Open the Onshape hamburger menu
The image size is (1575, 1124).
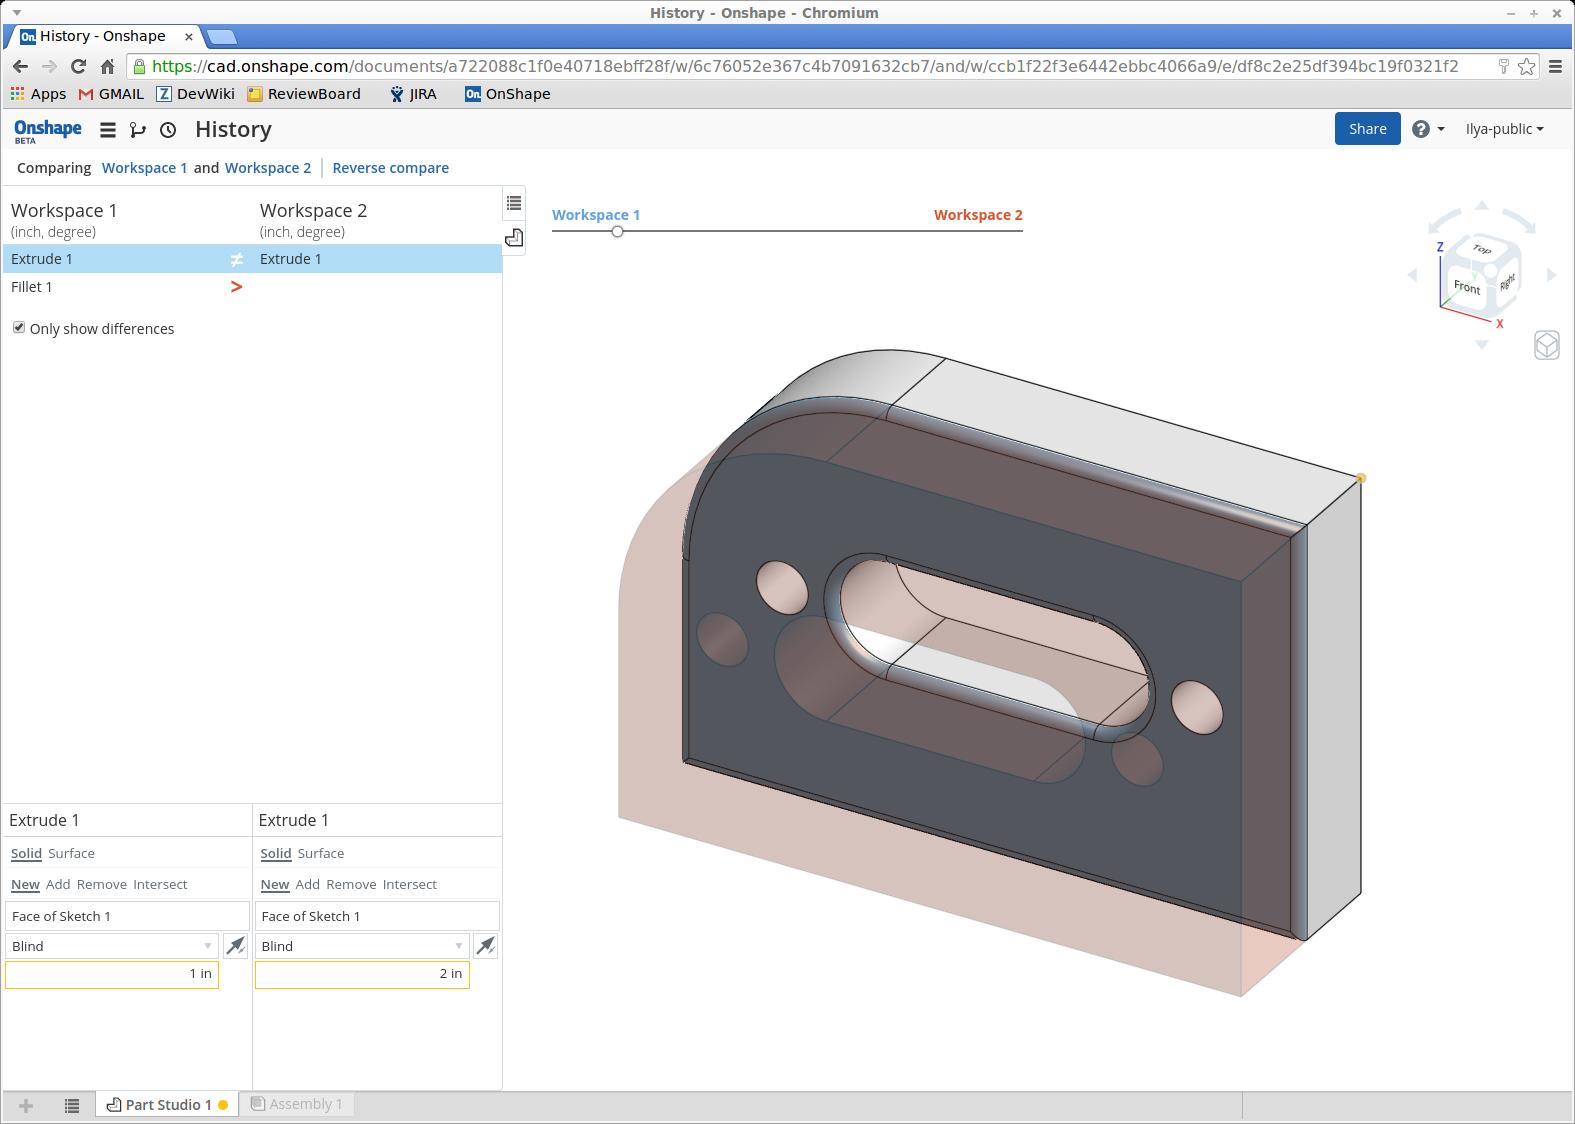[108, 130]
